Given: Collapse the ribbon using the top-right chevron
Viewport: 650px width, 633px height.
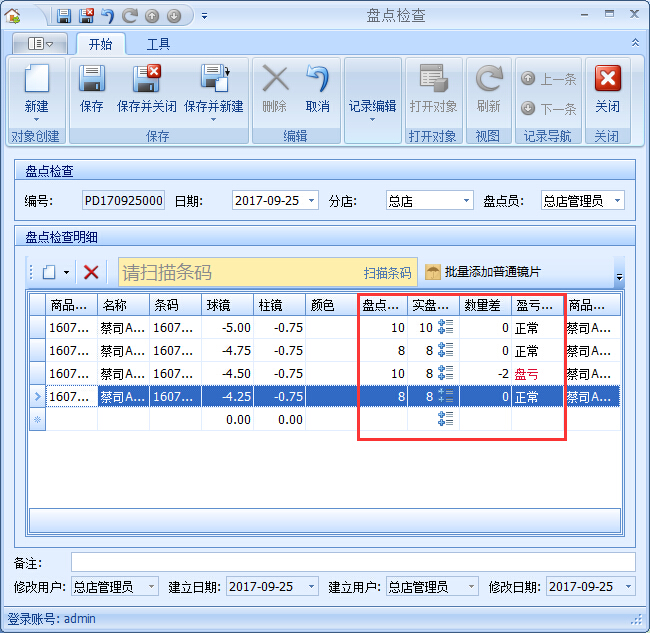Looking at the screenshot, I should pos(635,43).
